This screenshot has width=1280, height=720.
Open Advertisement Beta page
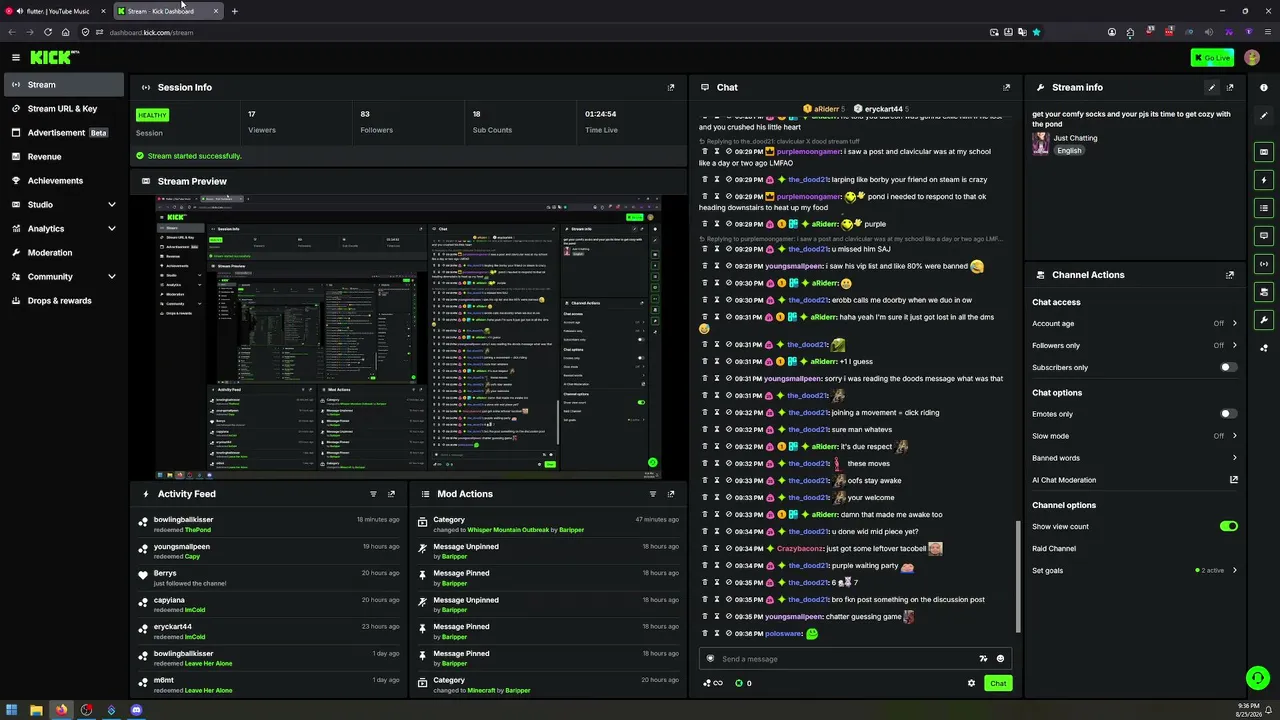tap(62, 133)
